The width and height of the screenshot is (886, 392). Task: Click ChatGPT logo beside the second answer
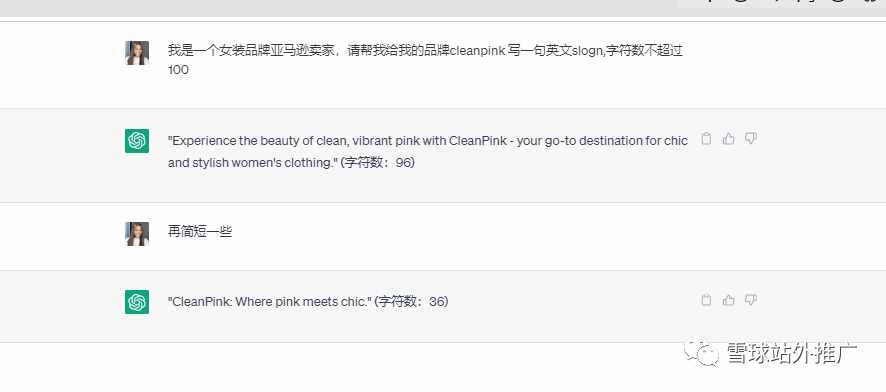click(137, 302)
